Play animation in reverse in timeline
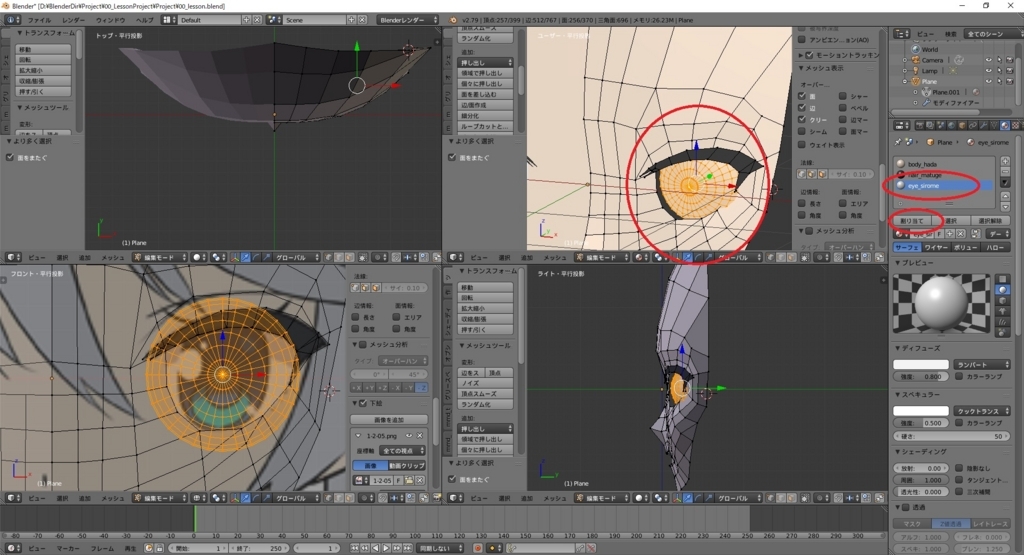Screen dimensions: 1024x555 pyautogui.click(x=376, y=548)
